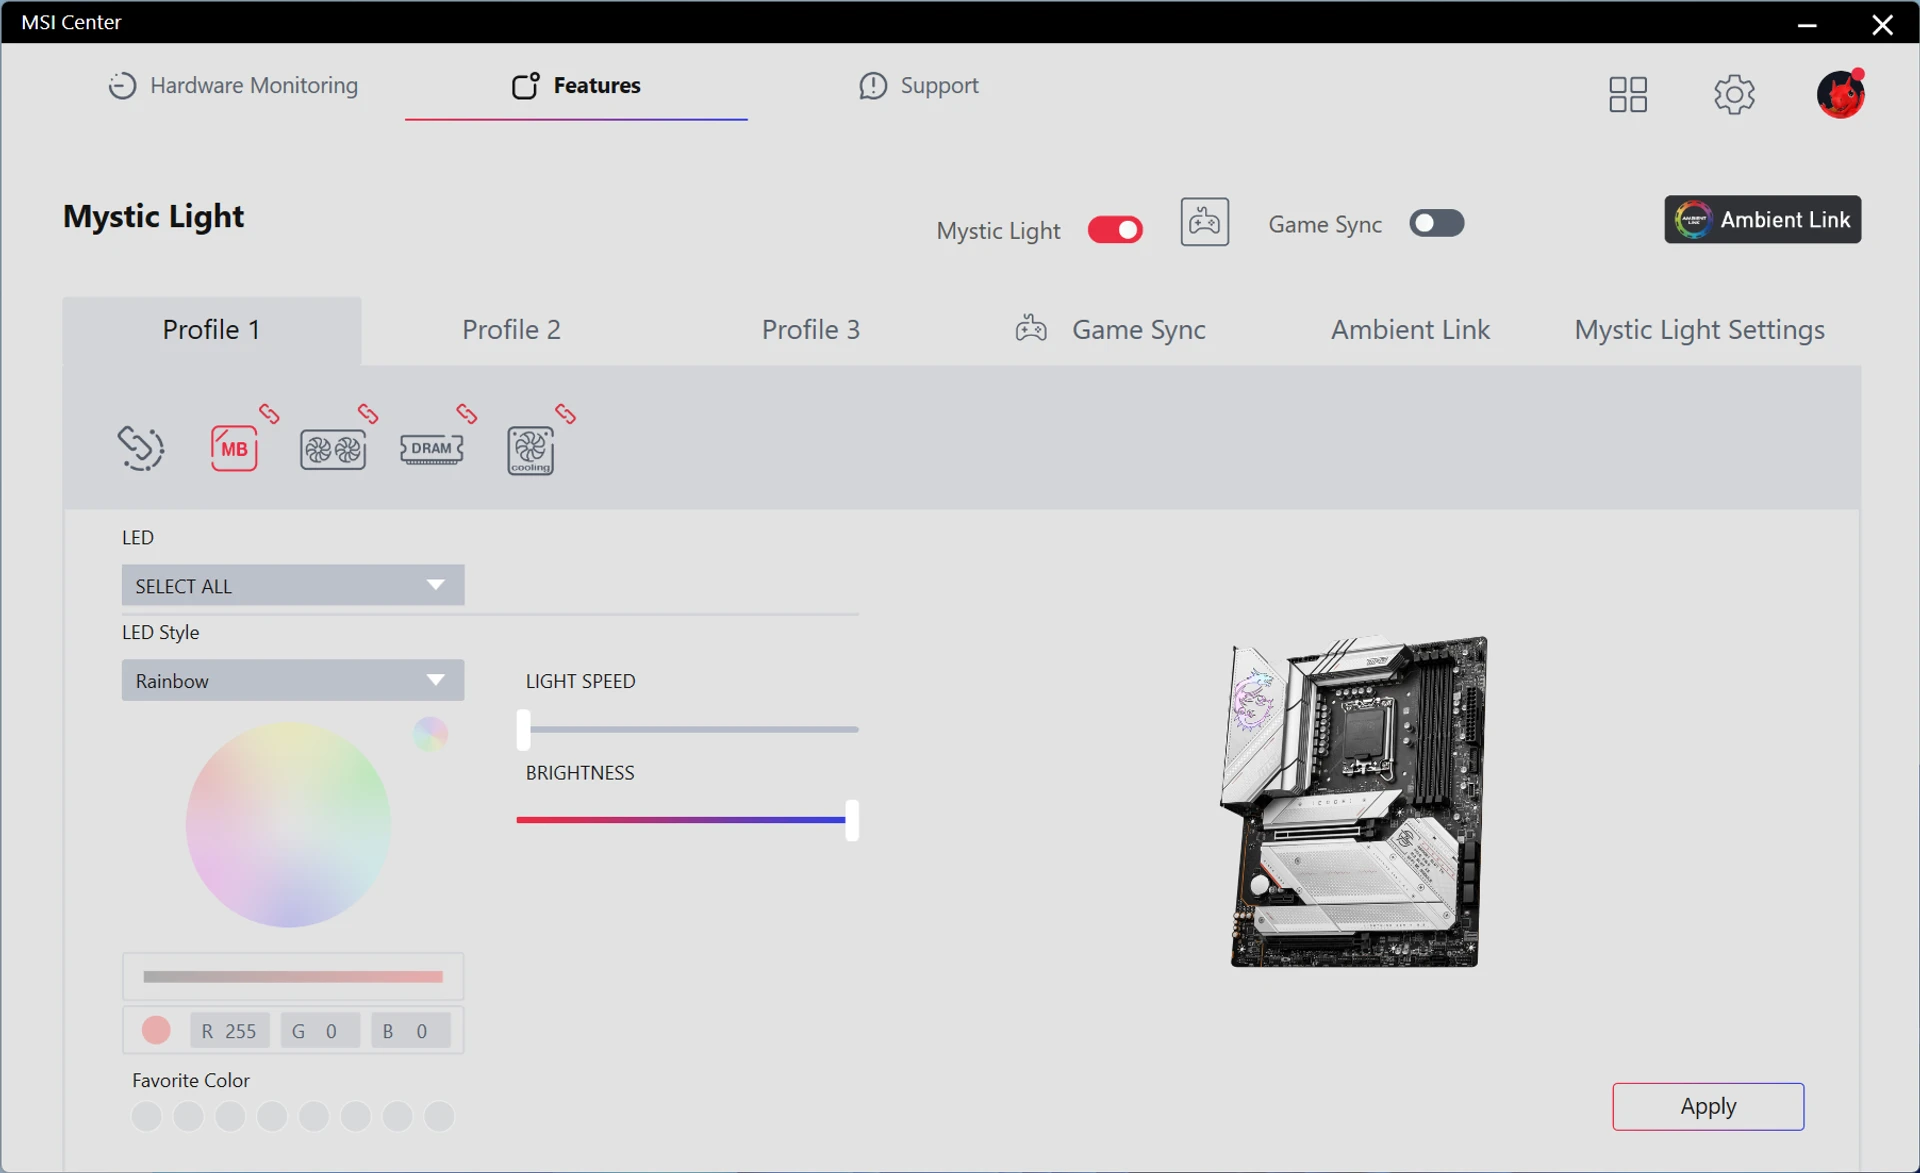Pick a color on the color wheel
This screenshot has width=1920, height=1173.
coord(288,825)
